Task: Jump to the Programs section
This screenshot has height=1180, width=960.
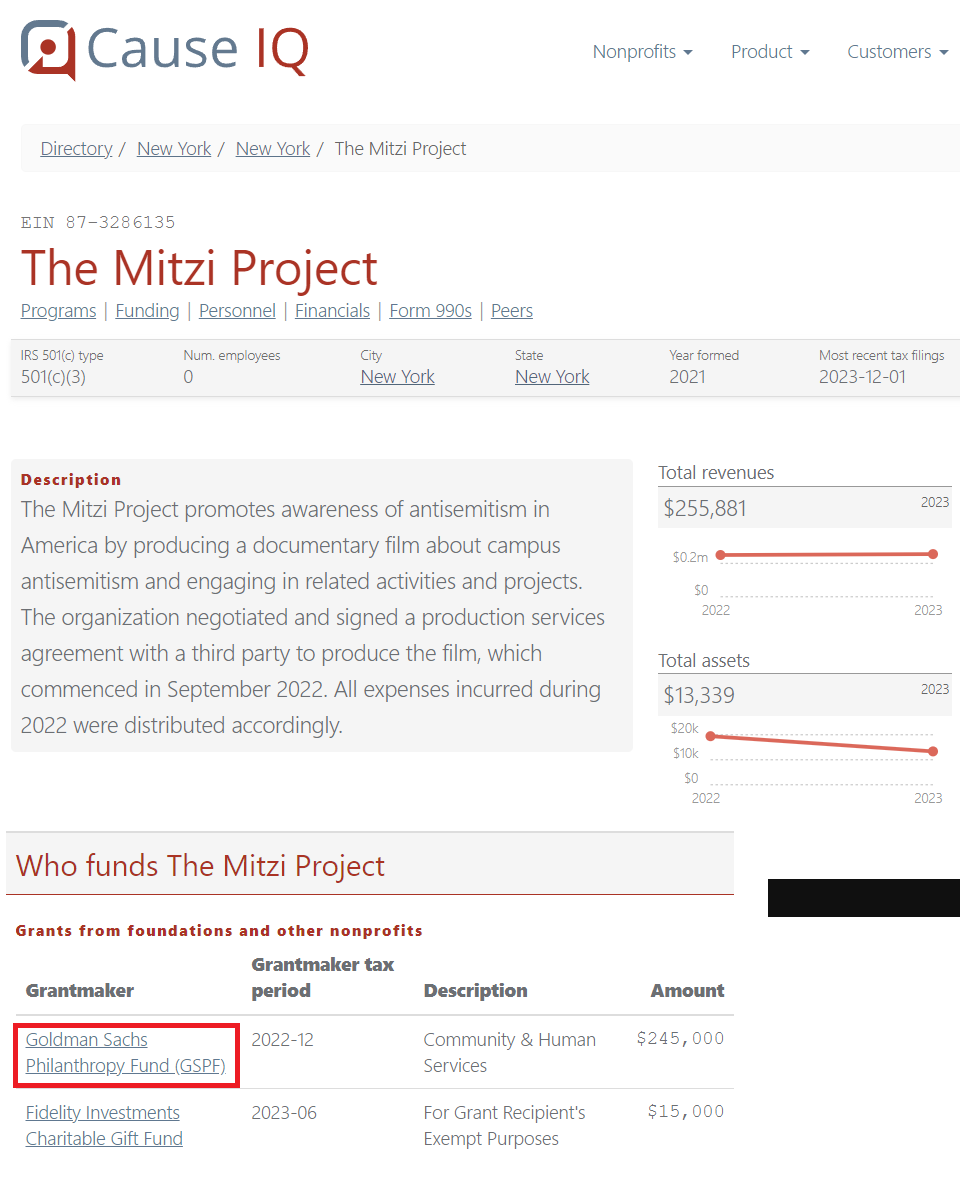Action: pyautogui.click(x=59, y=311)
